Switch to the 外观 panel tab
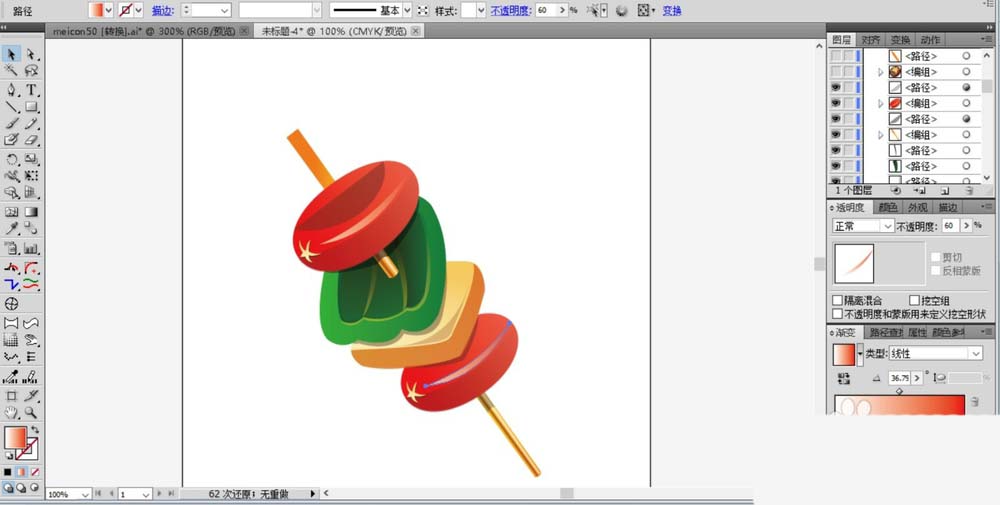This screenshot has width=1000, height=505. tap(918, 207)
